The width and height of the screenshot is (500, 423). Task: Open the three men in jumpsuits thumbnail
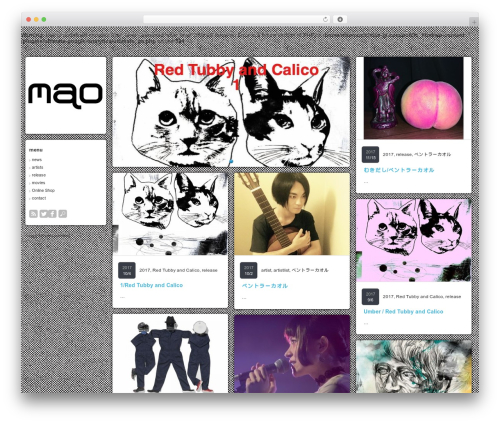point(170,354)
